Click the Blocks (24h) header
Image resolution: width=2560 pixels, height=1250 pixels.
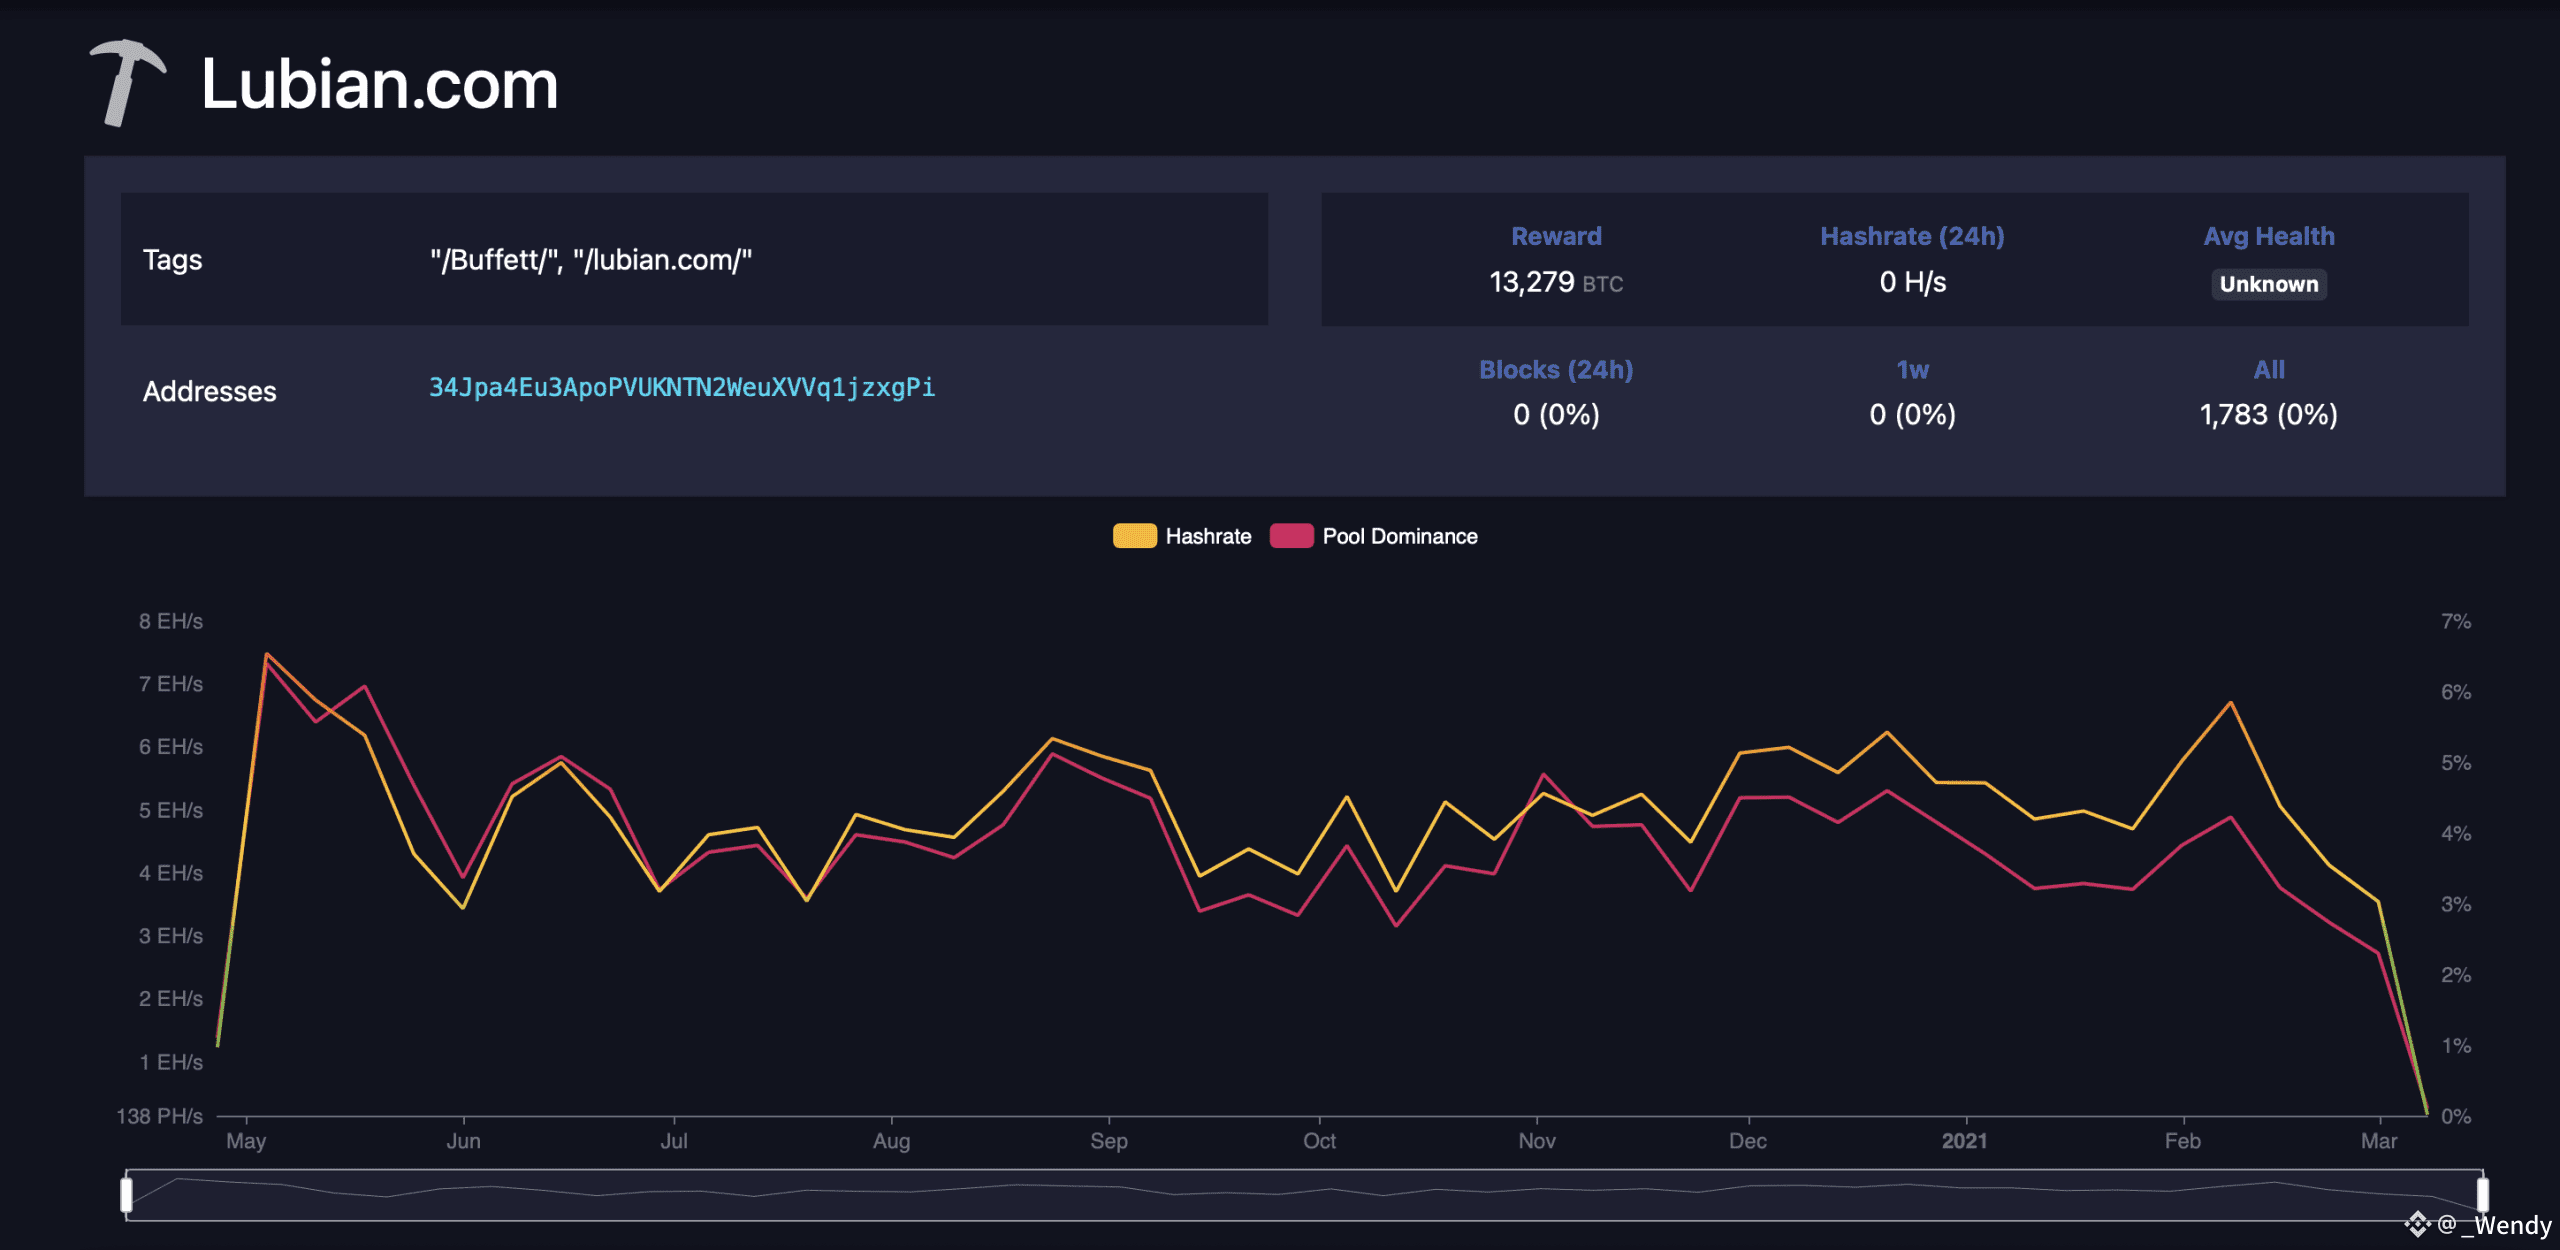pyautogui.click(x=1556, y=370)
